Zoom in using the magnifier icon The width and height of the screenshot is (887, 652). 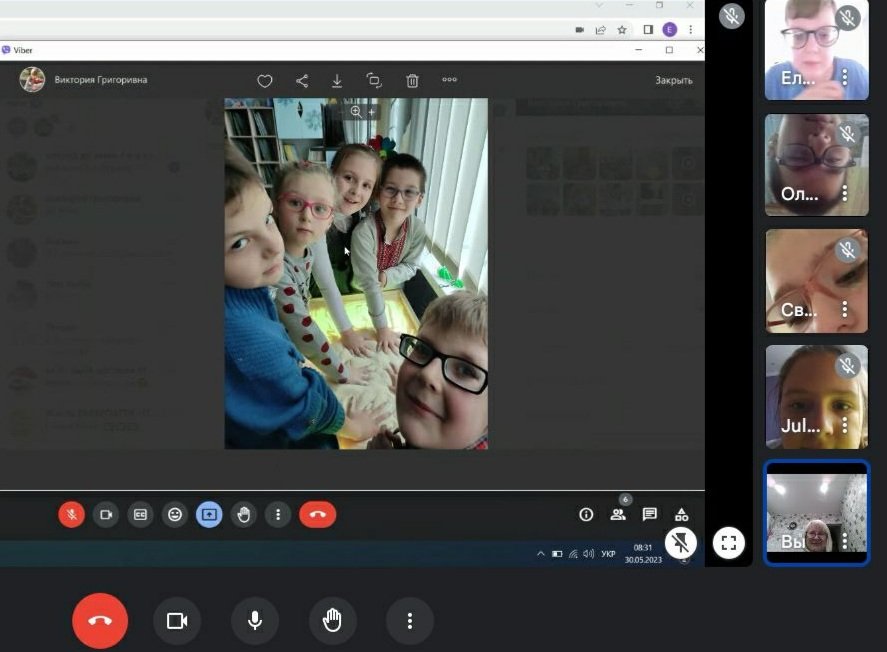point(356,111)
